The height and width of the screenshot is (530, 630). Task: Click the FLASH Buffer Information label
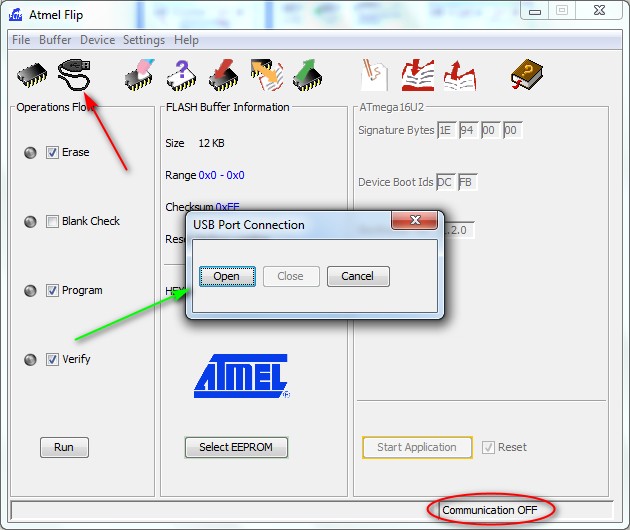(227, 107)
